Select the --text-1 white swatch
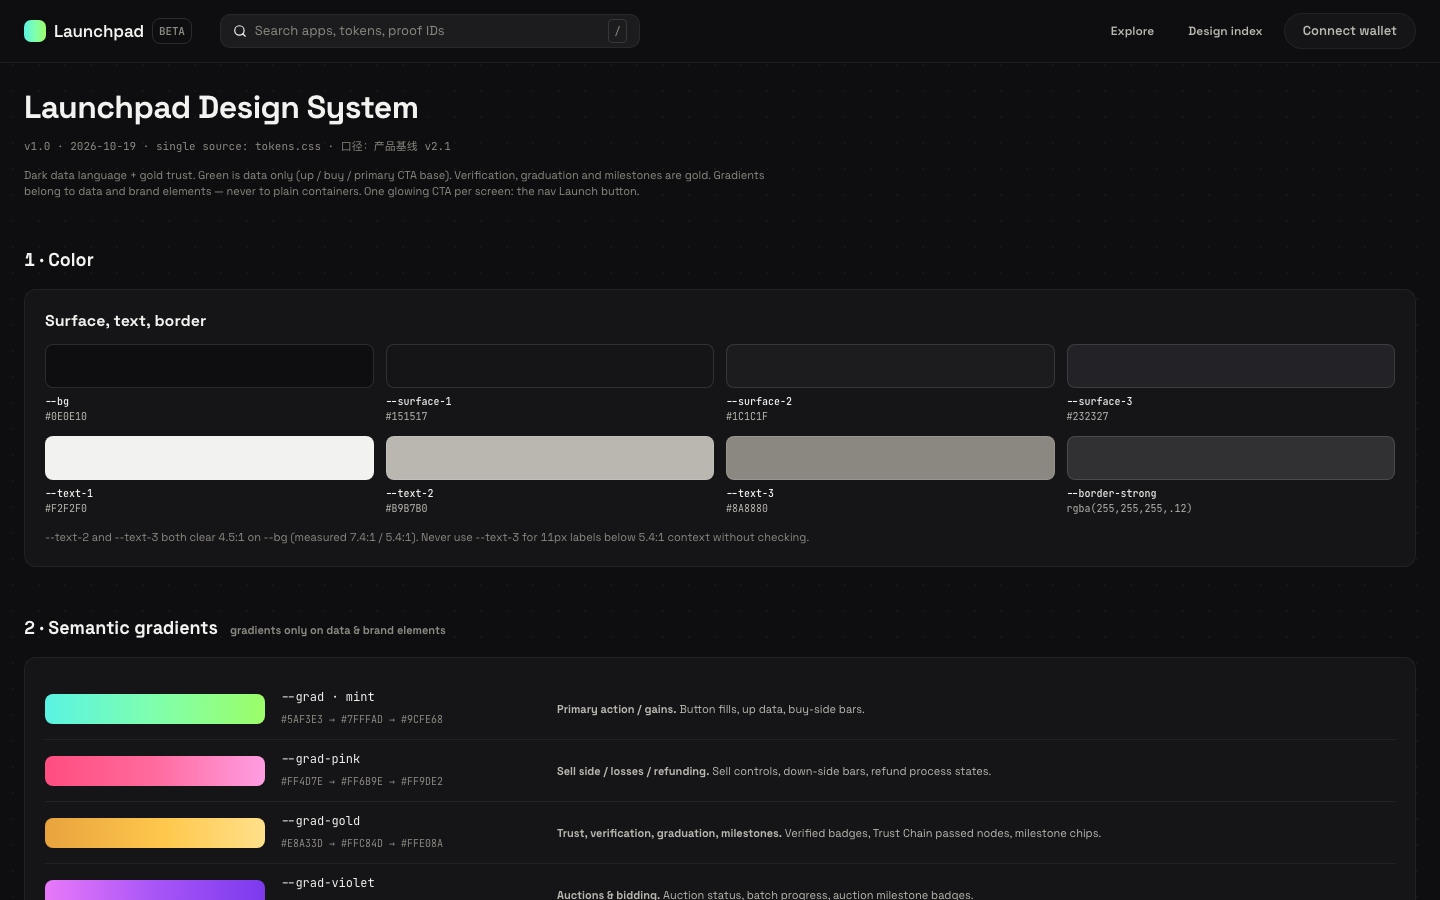The width and height of the screenshot is (1440, 900). pos(209,458)
